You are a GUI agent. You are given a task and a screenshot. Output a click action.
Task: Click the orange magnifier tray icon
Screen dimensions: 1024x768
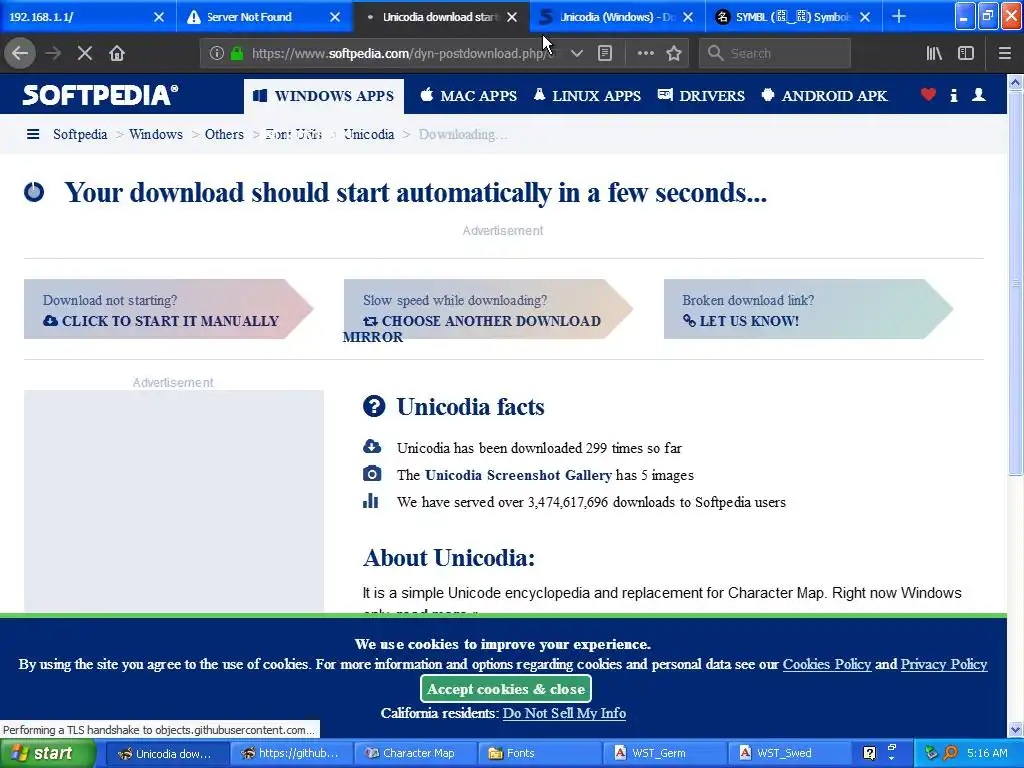(950, 753)
